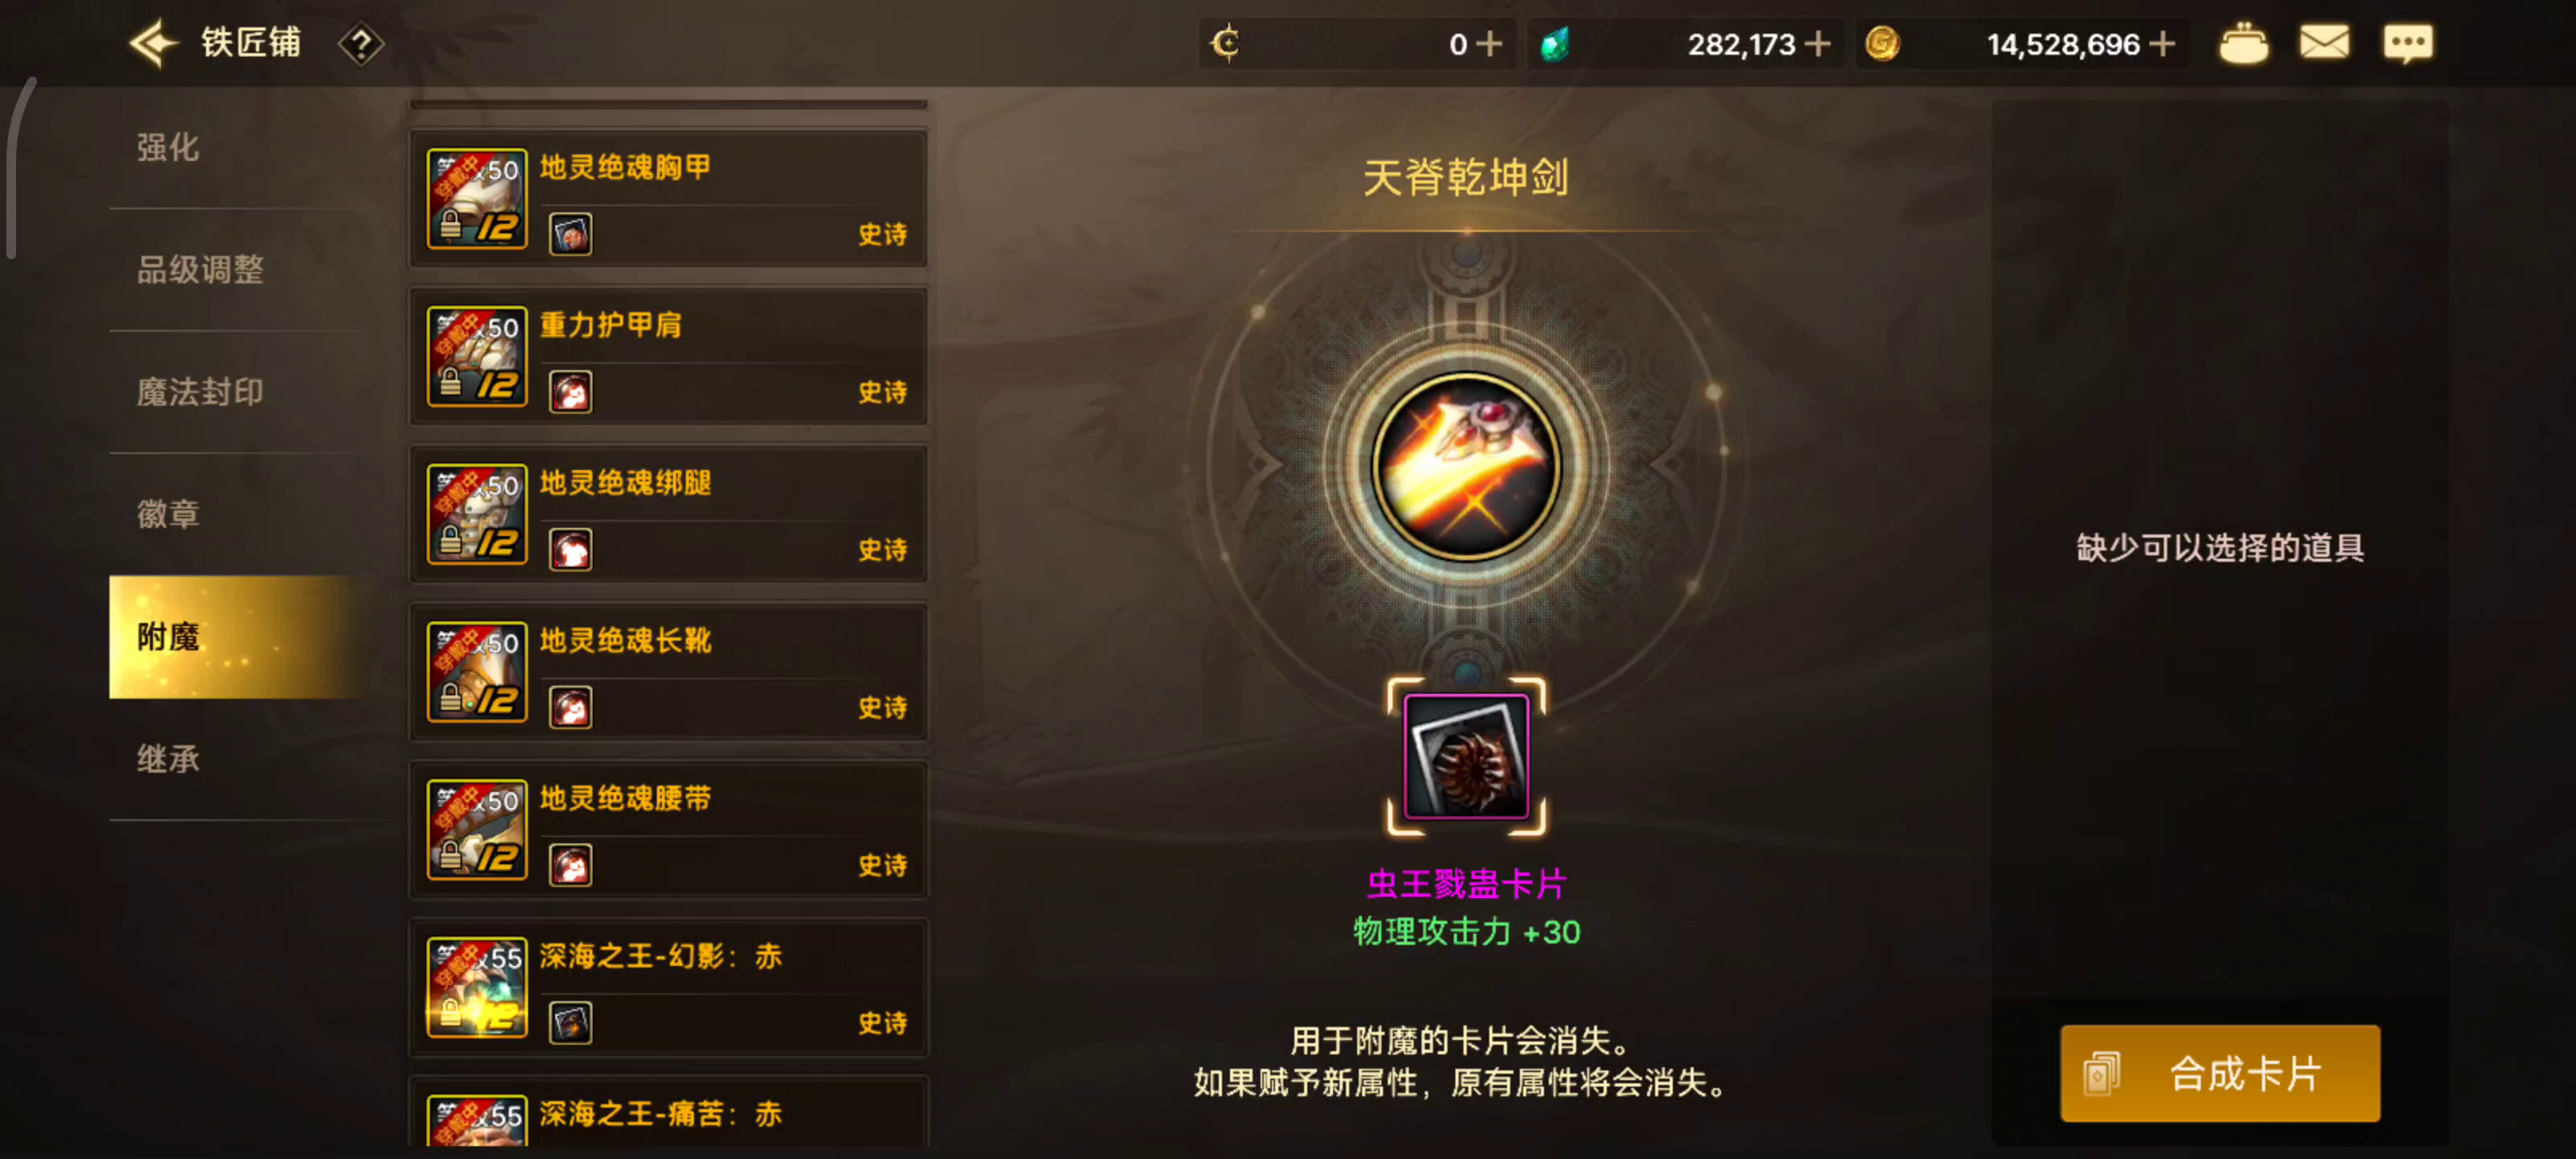
Task: Open the mail envelope icon
Action: (x=2324, y=43)
